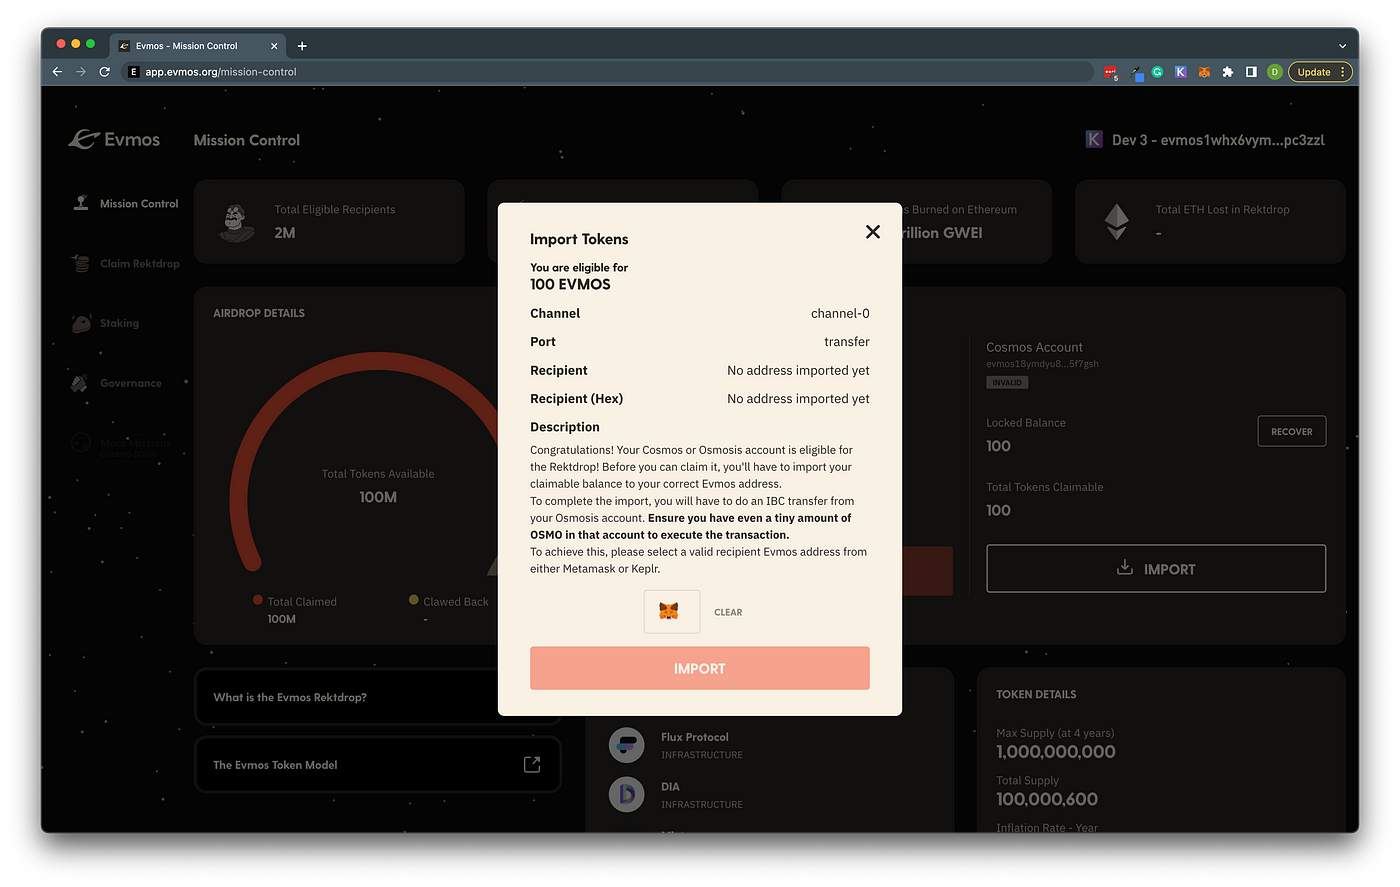Image resolution: width=1400 pixels, height=887 pixels.
Task: Click CLEAR next to the MetaMask icon
Action: tap(728, 612)
